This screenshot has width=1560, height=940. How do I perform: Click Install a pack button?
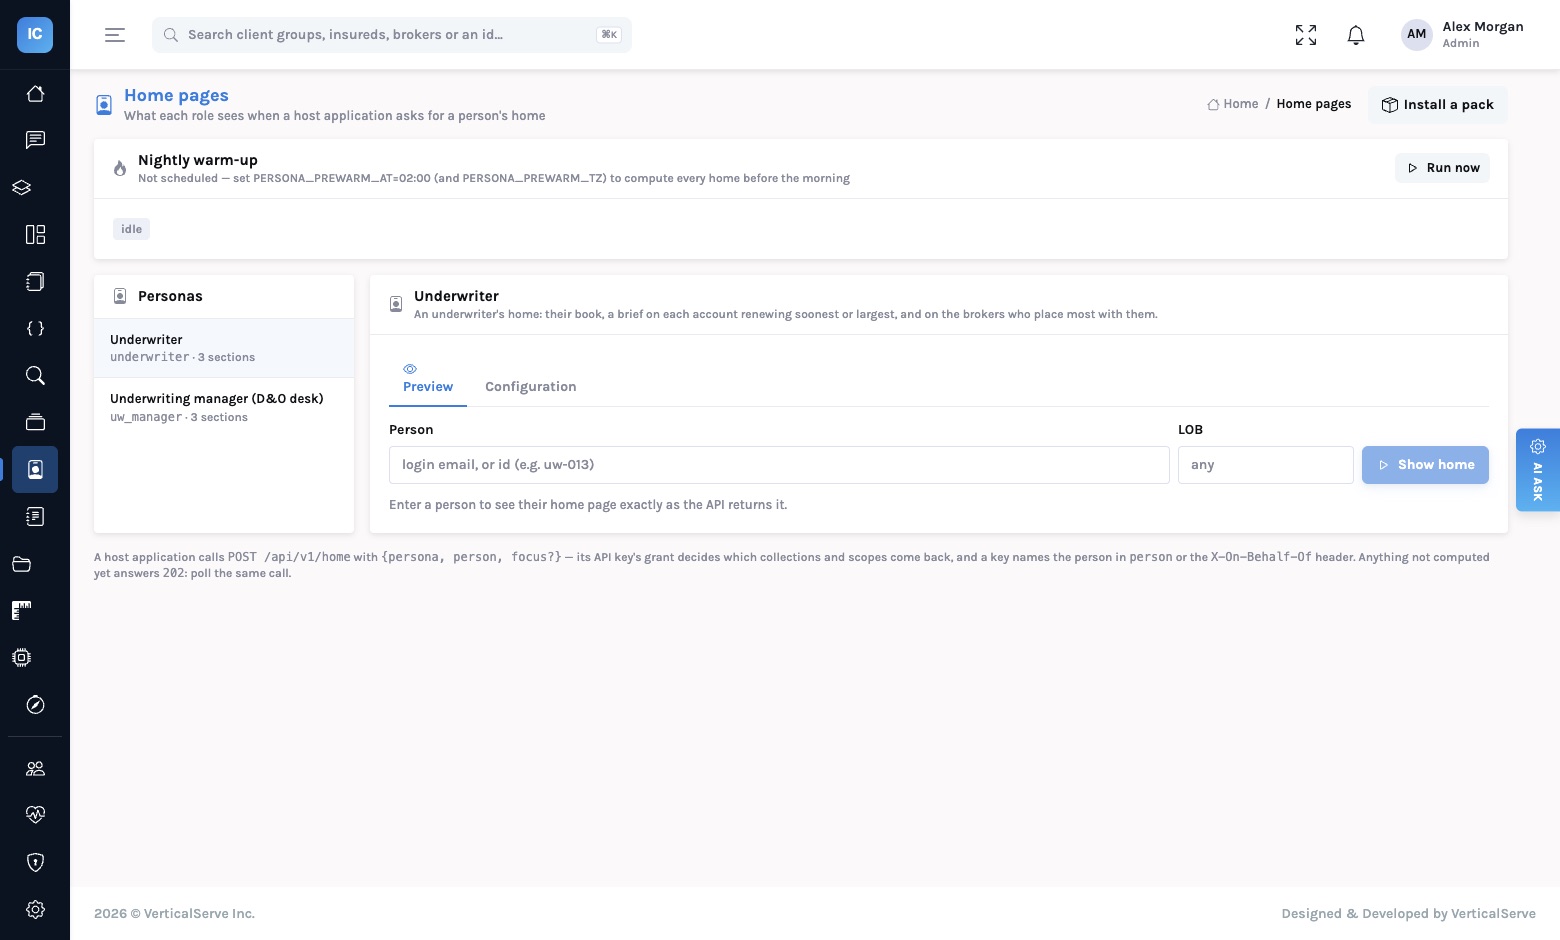(1437, 105)
